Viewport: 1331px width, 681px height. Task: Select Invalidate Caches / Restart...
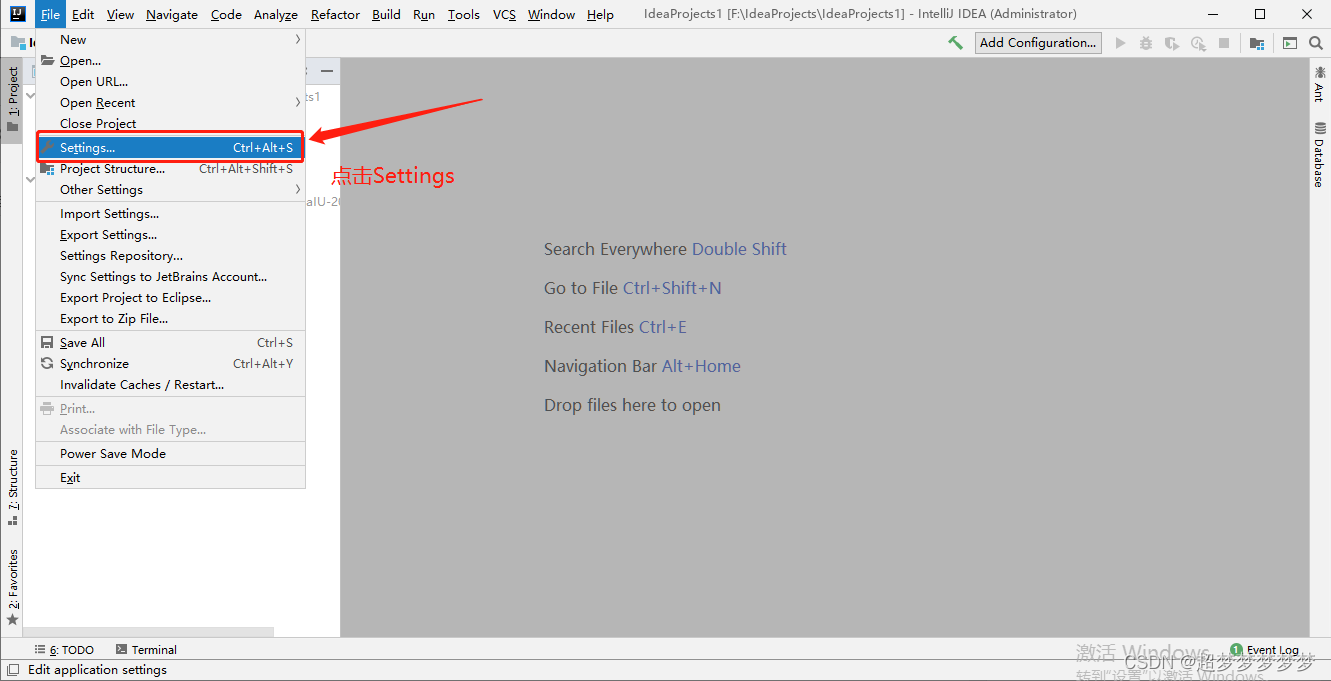(x=170, y=385)
